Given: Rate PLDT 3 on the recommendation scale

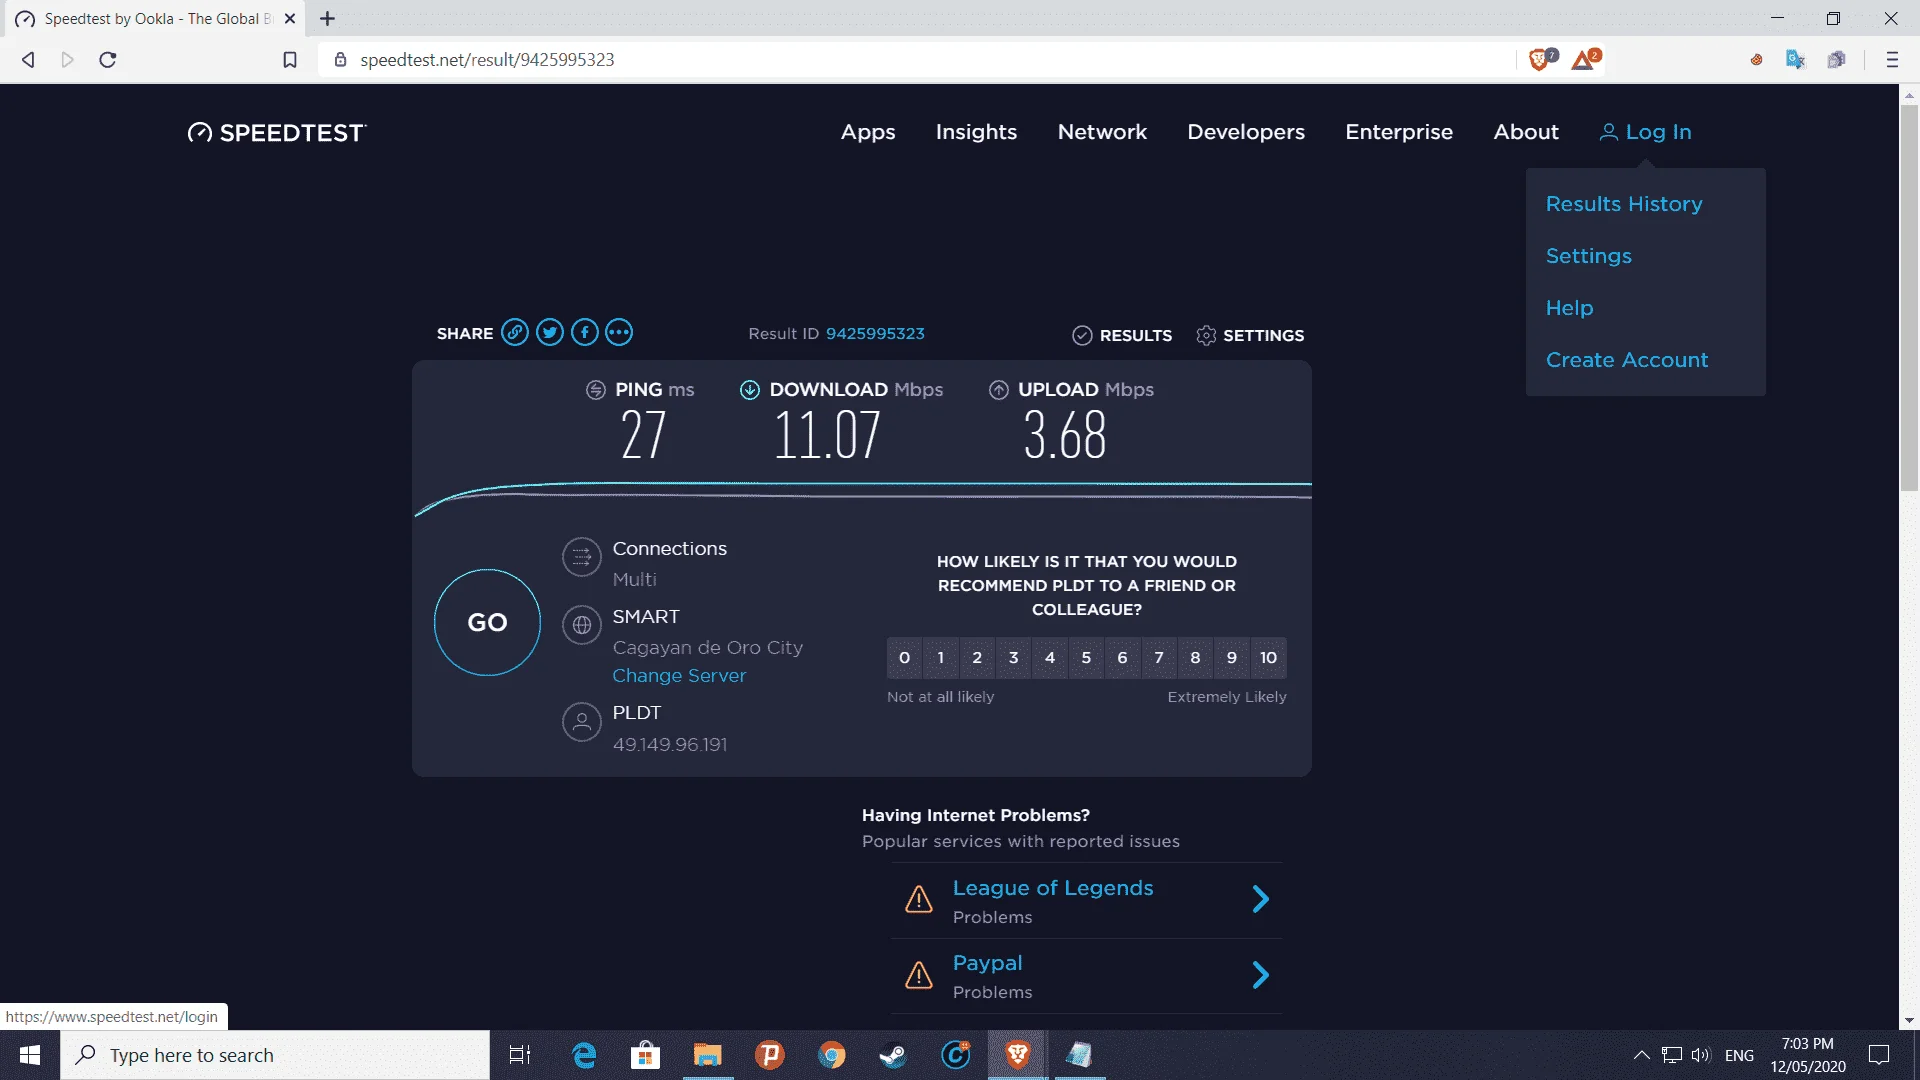Looking at the screenshot, I should point(1013,658).
